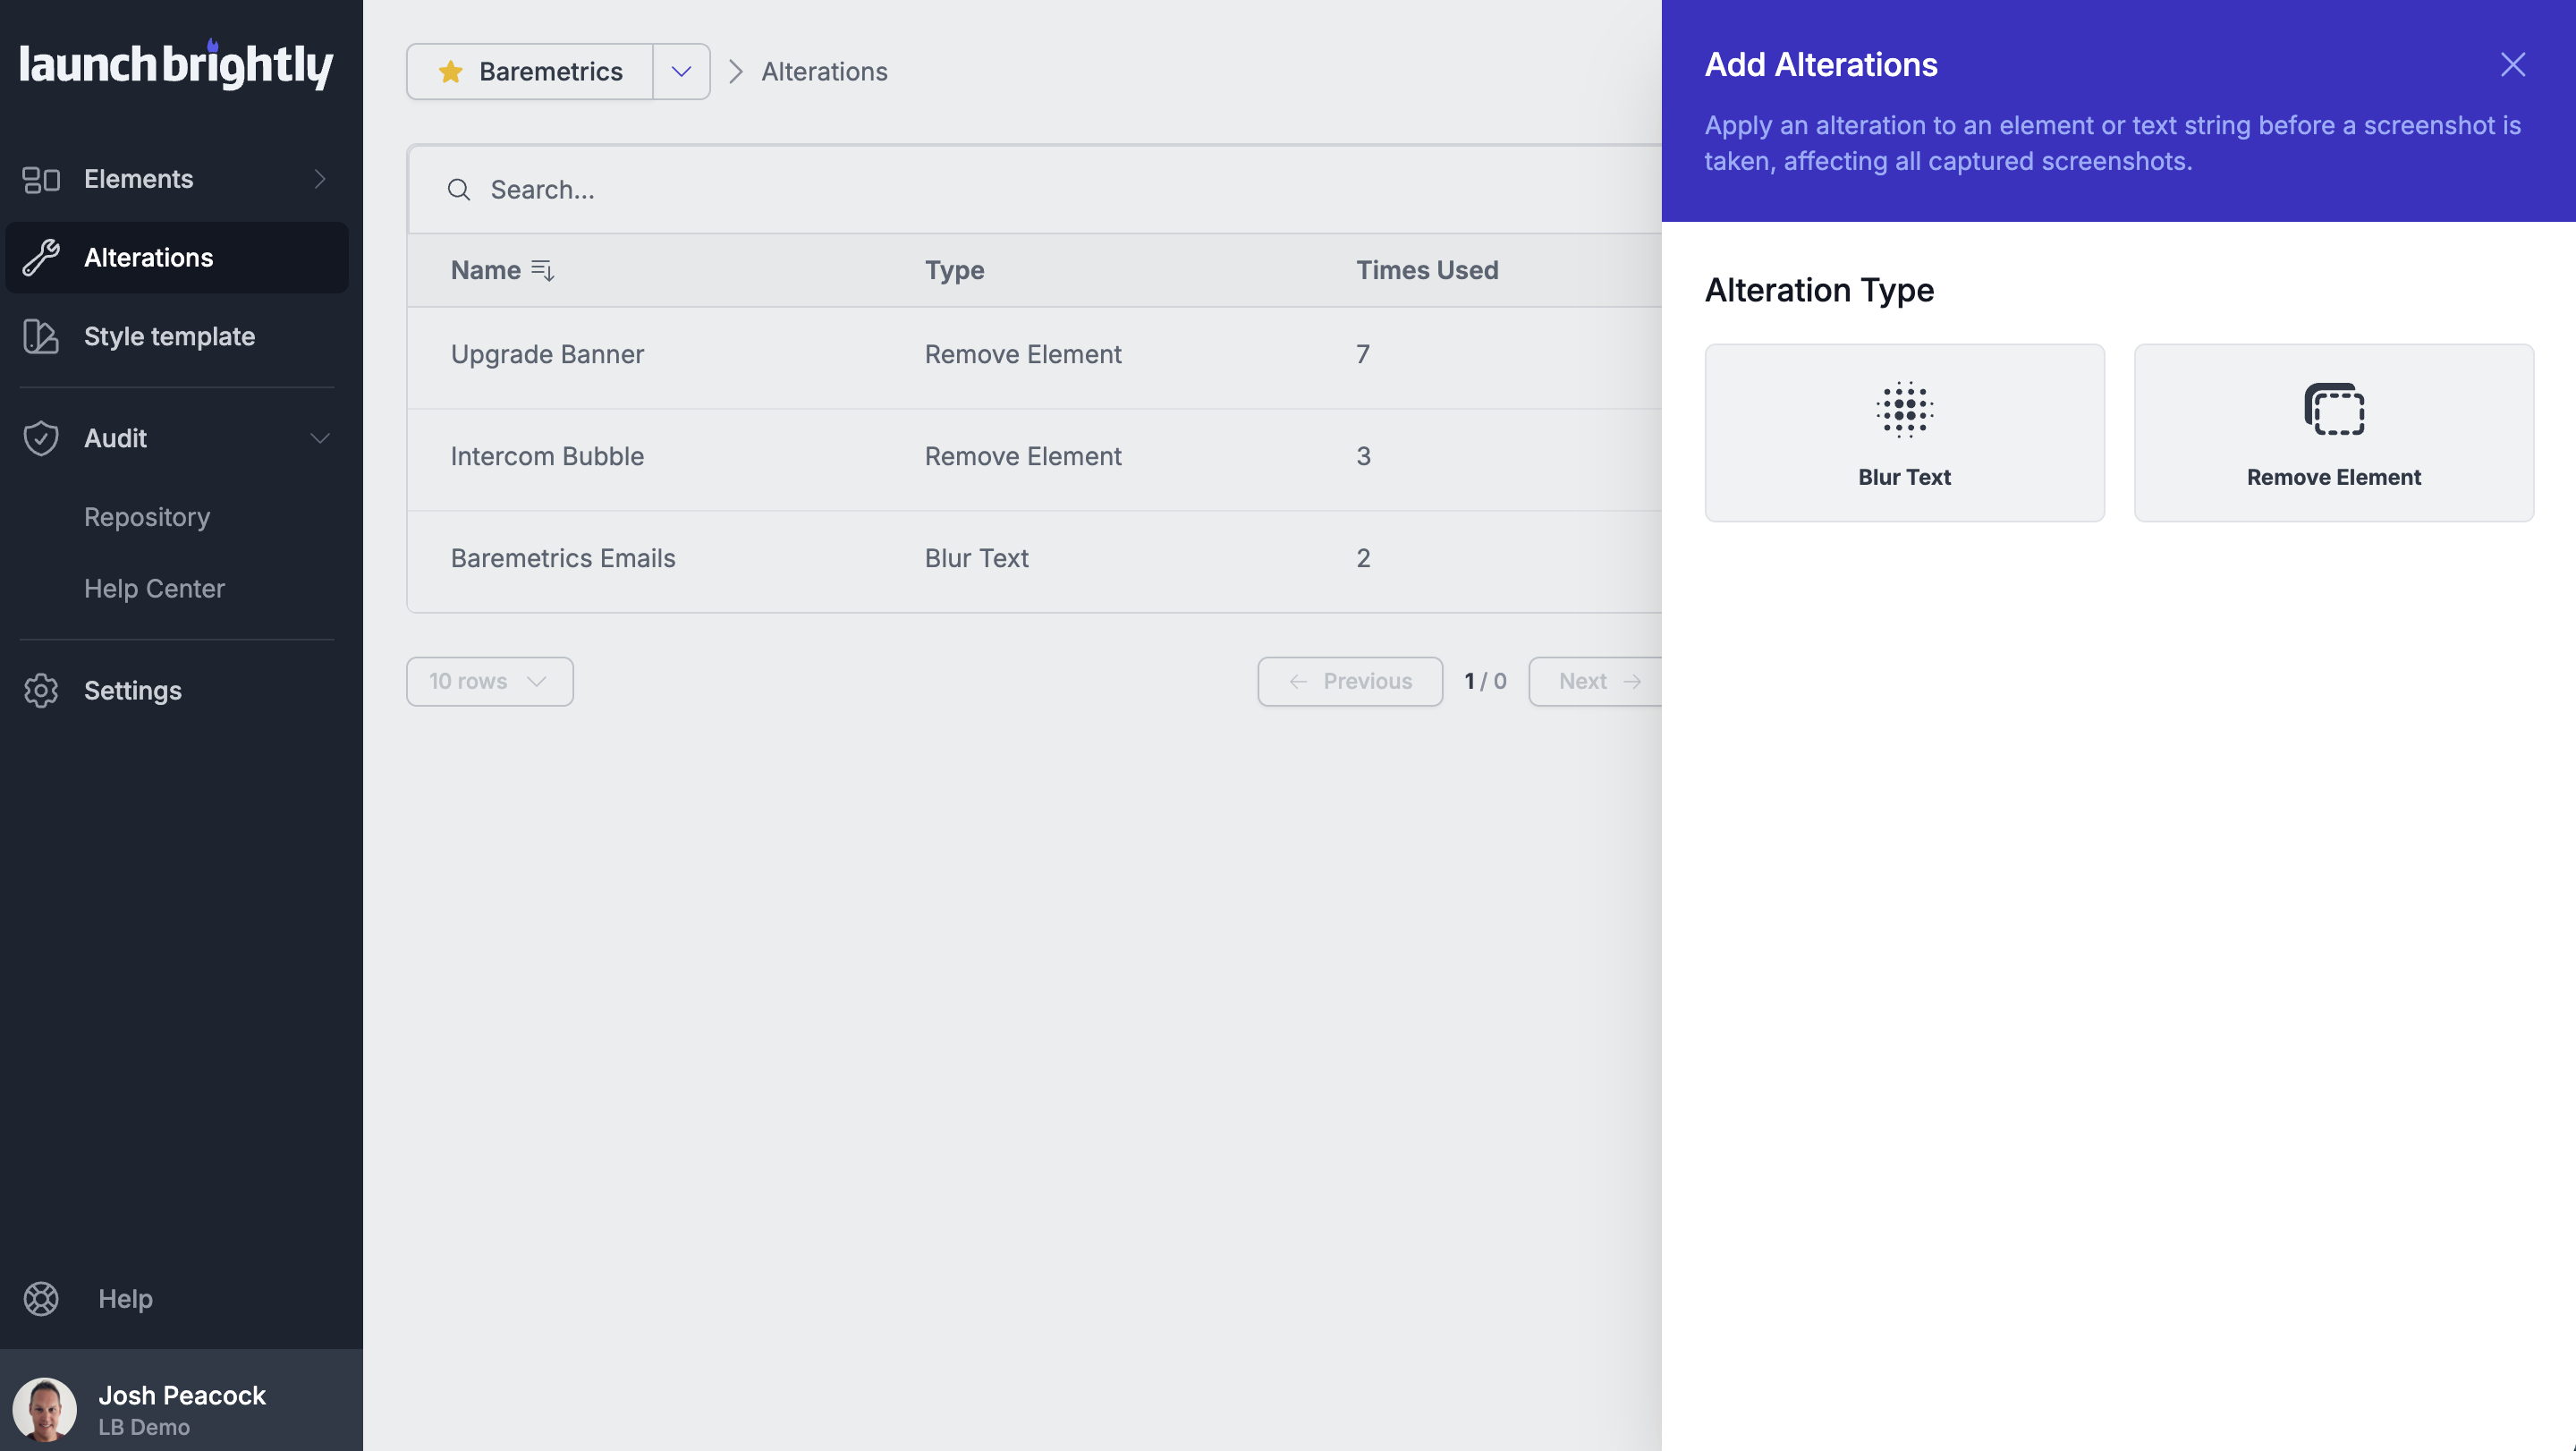Click Remove Element type in Intercom Bubble row
The image size is (2576, 1451).
click(1023, 456)
